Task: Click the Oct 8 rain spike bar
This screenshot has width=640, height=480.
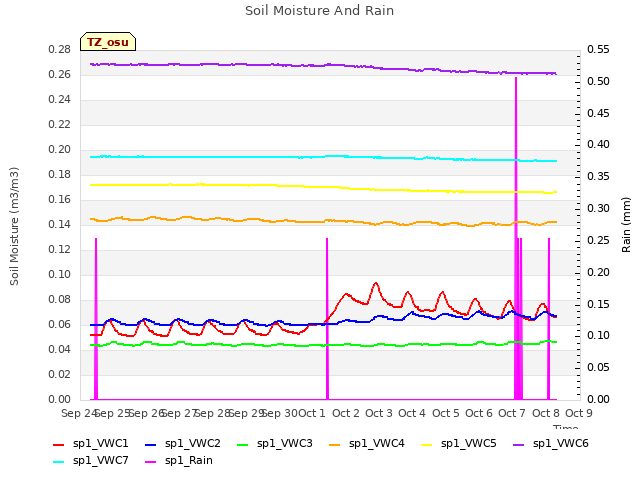Action: click(x=549, y=318)
